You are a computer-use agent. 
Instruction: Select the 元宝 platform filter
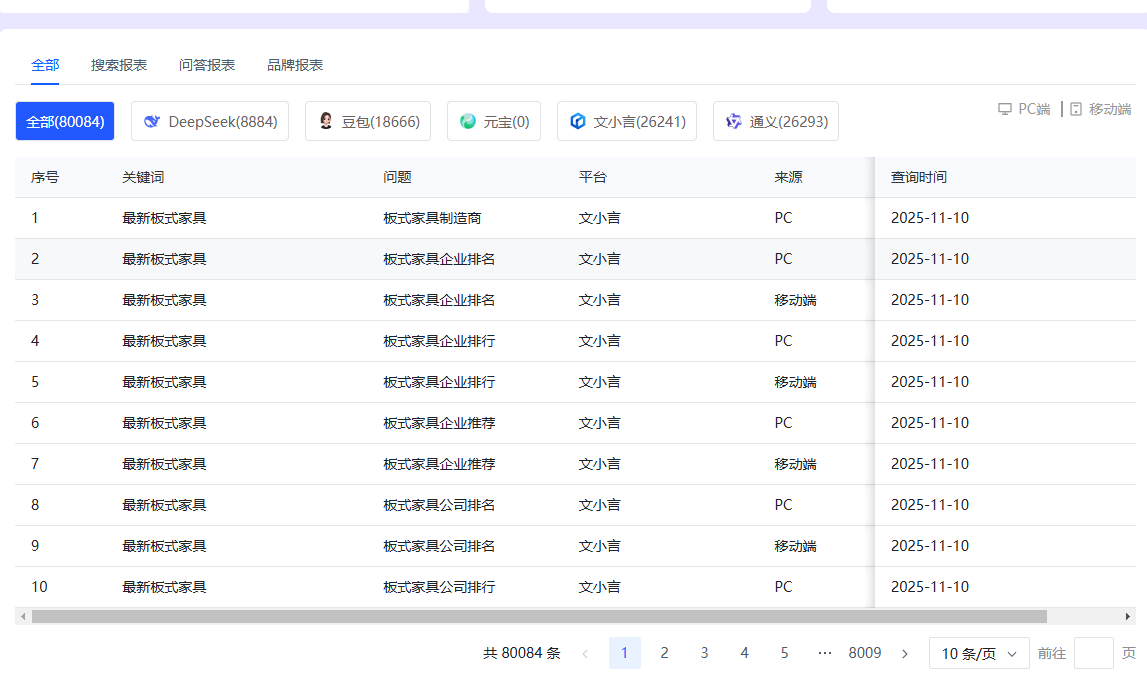[493, 120]
